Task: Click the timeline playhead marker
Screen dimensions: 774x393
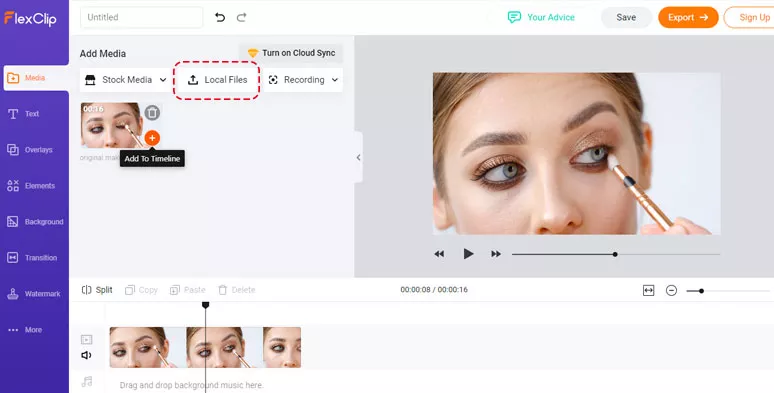Action: coord(206,305)
